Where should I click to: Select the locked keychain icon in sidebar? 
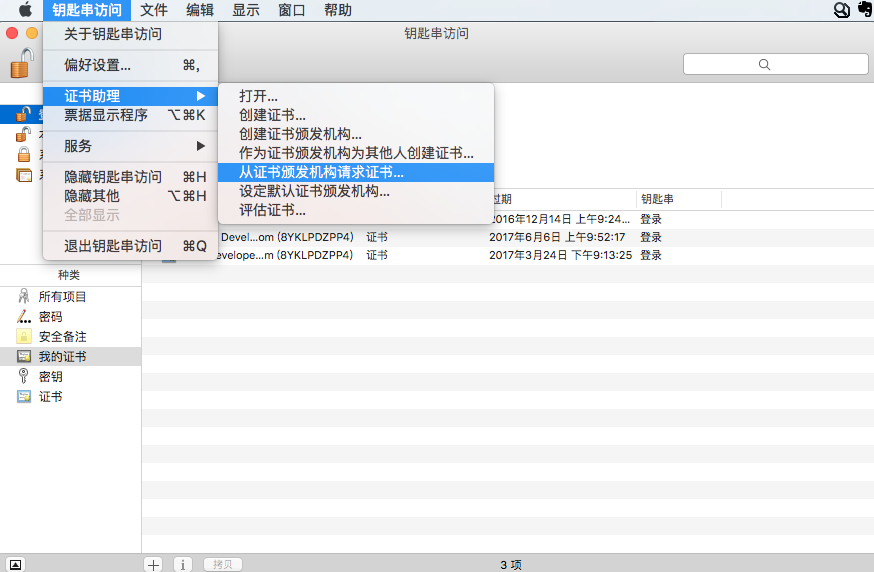tap(23, 153)
